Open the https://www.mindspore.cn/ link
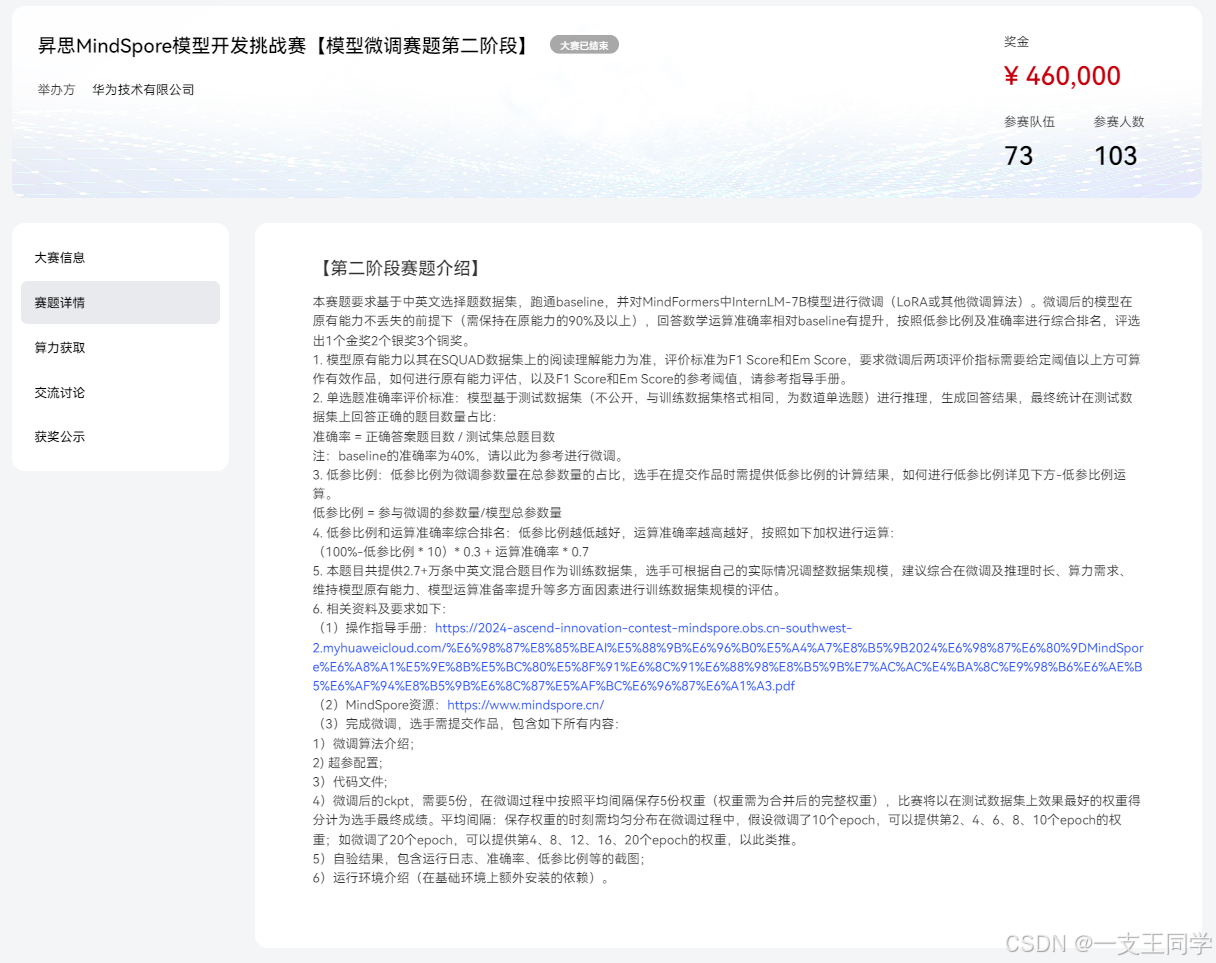The image size is (1216, 963). click(x=526, y=704)
